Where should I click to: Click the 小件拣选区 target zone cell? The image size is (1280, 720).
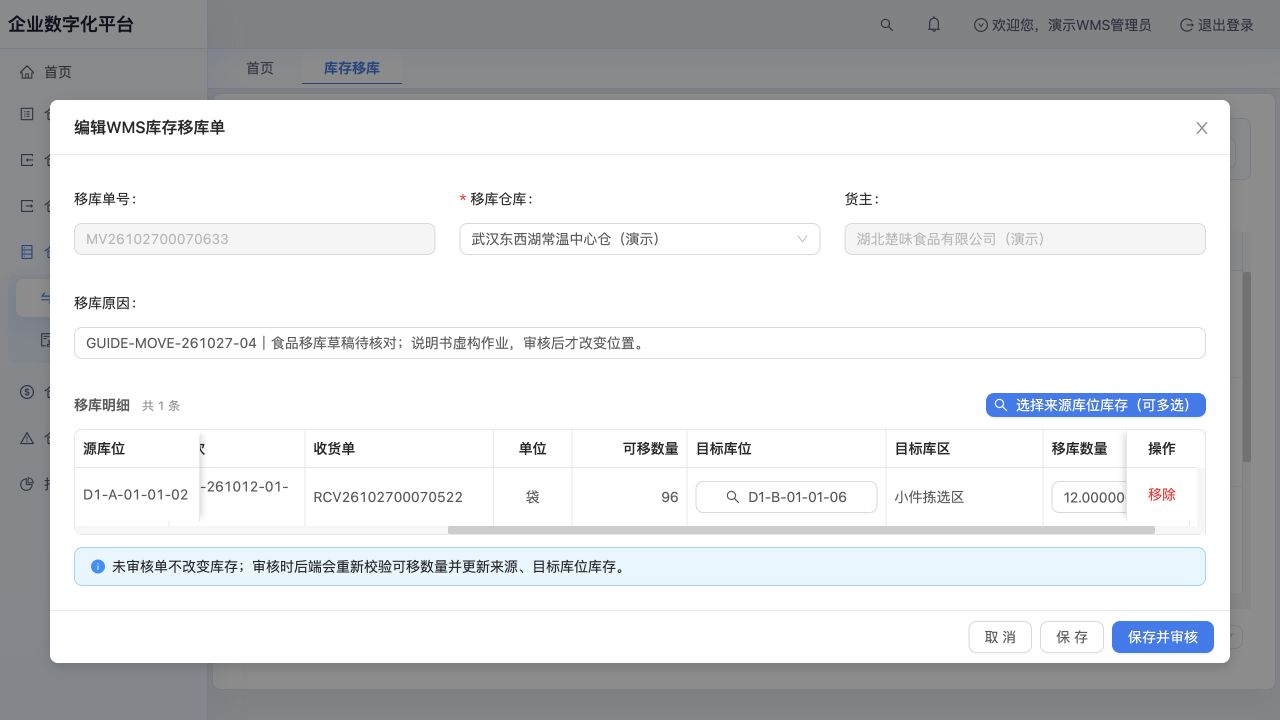tap(930, 497)
